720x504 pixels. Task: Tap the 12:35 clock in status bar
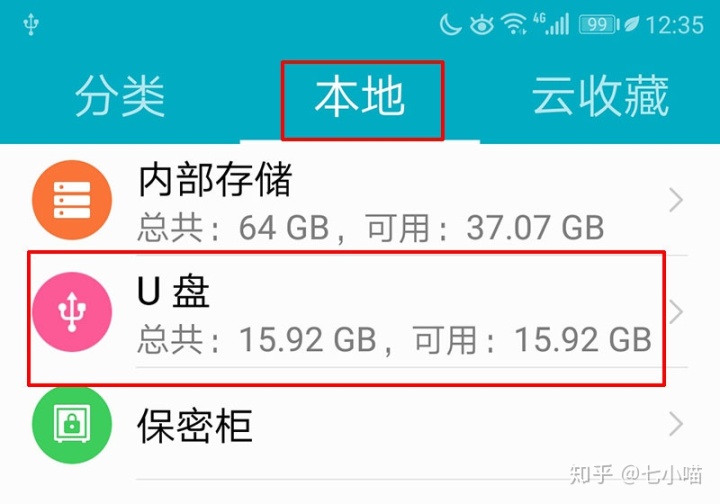(x=675, y=25)
